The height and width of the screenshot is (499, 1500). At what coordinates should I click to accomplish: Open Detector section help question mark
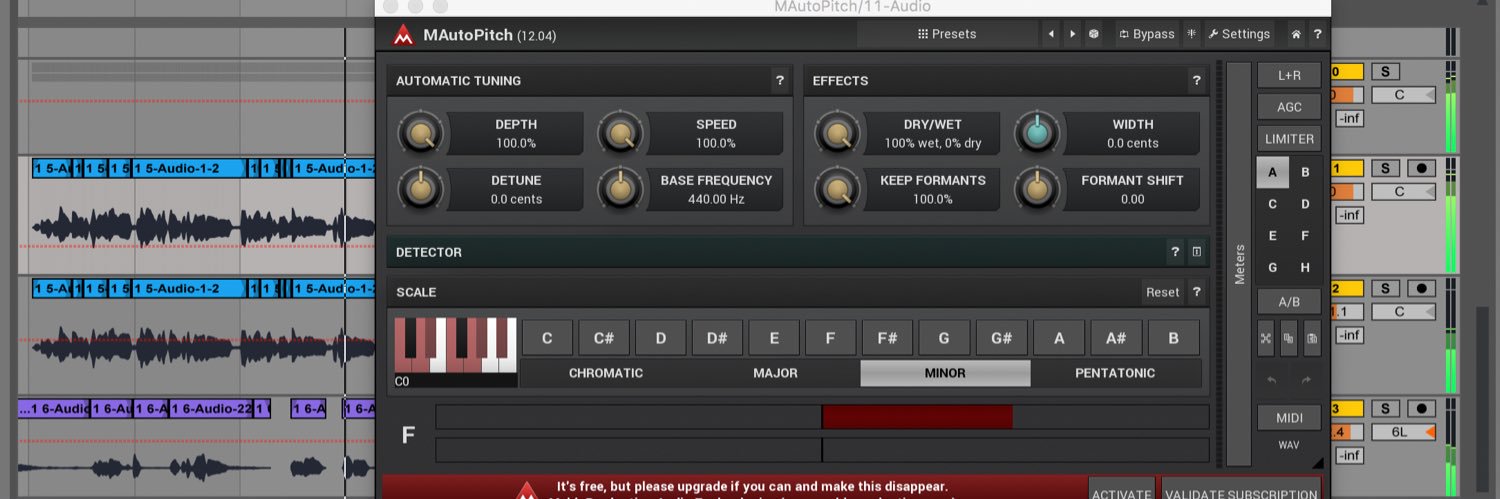[x=1176, y=252]
